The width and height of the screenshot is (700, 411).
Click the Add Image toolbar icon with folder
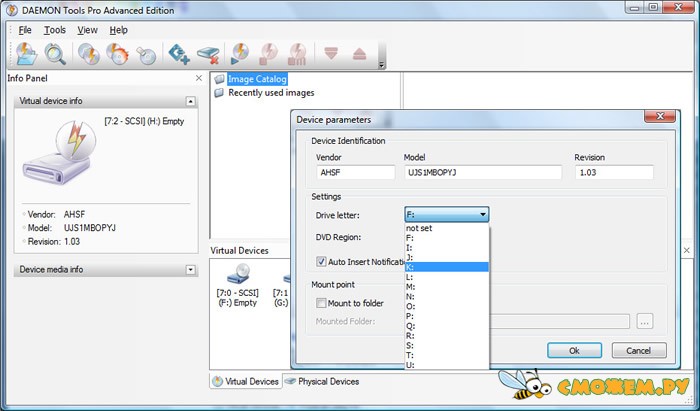[x=26, y=54]
